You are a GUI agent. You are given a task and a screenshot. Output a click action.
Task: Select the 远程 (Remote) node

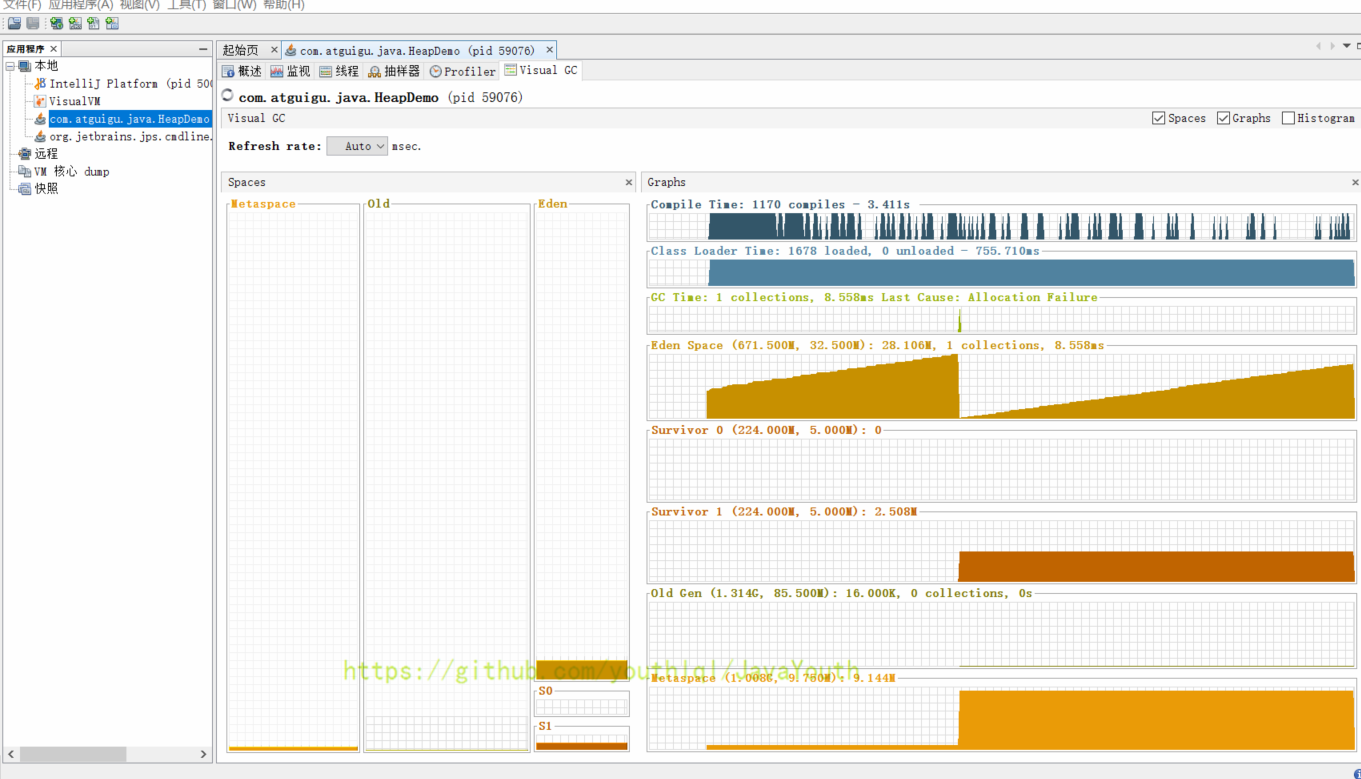click(x=46, y=154)
